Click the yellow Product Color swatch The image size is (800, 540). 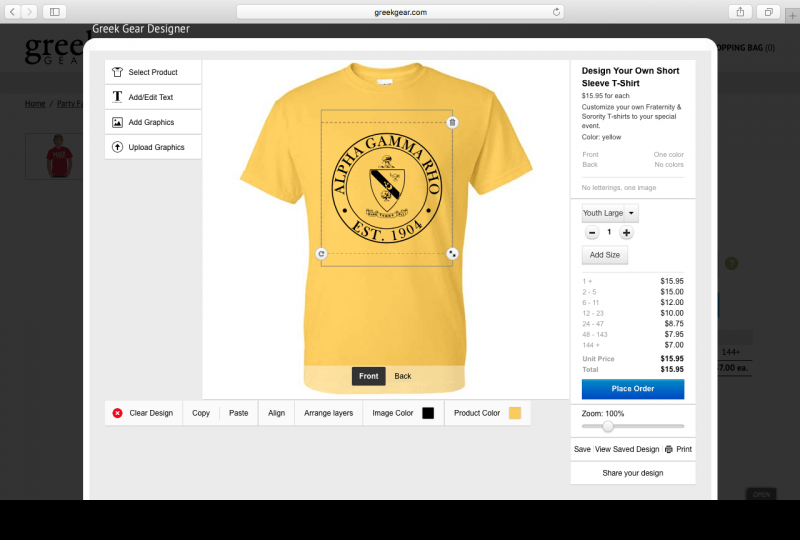515,413
